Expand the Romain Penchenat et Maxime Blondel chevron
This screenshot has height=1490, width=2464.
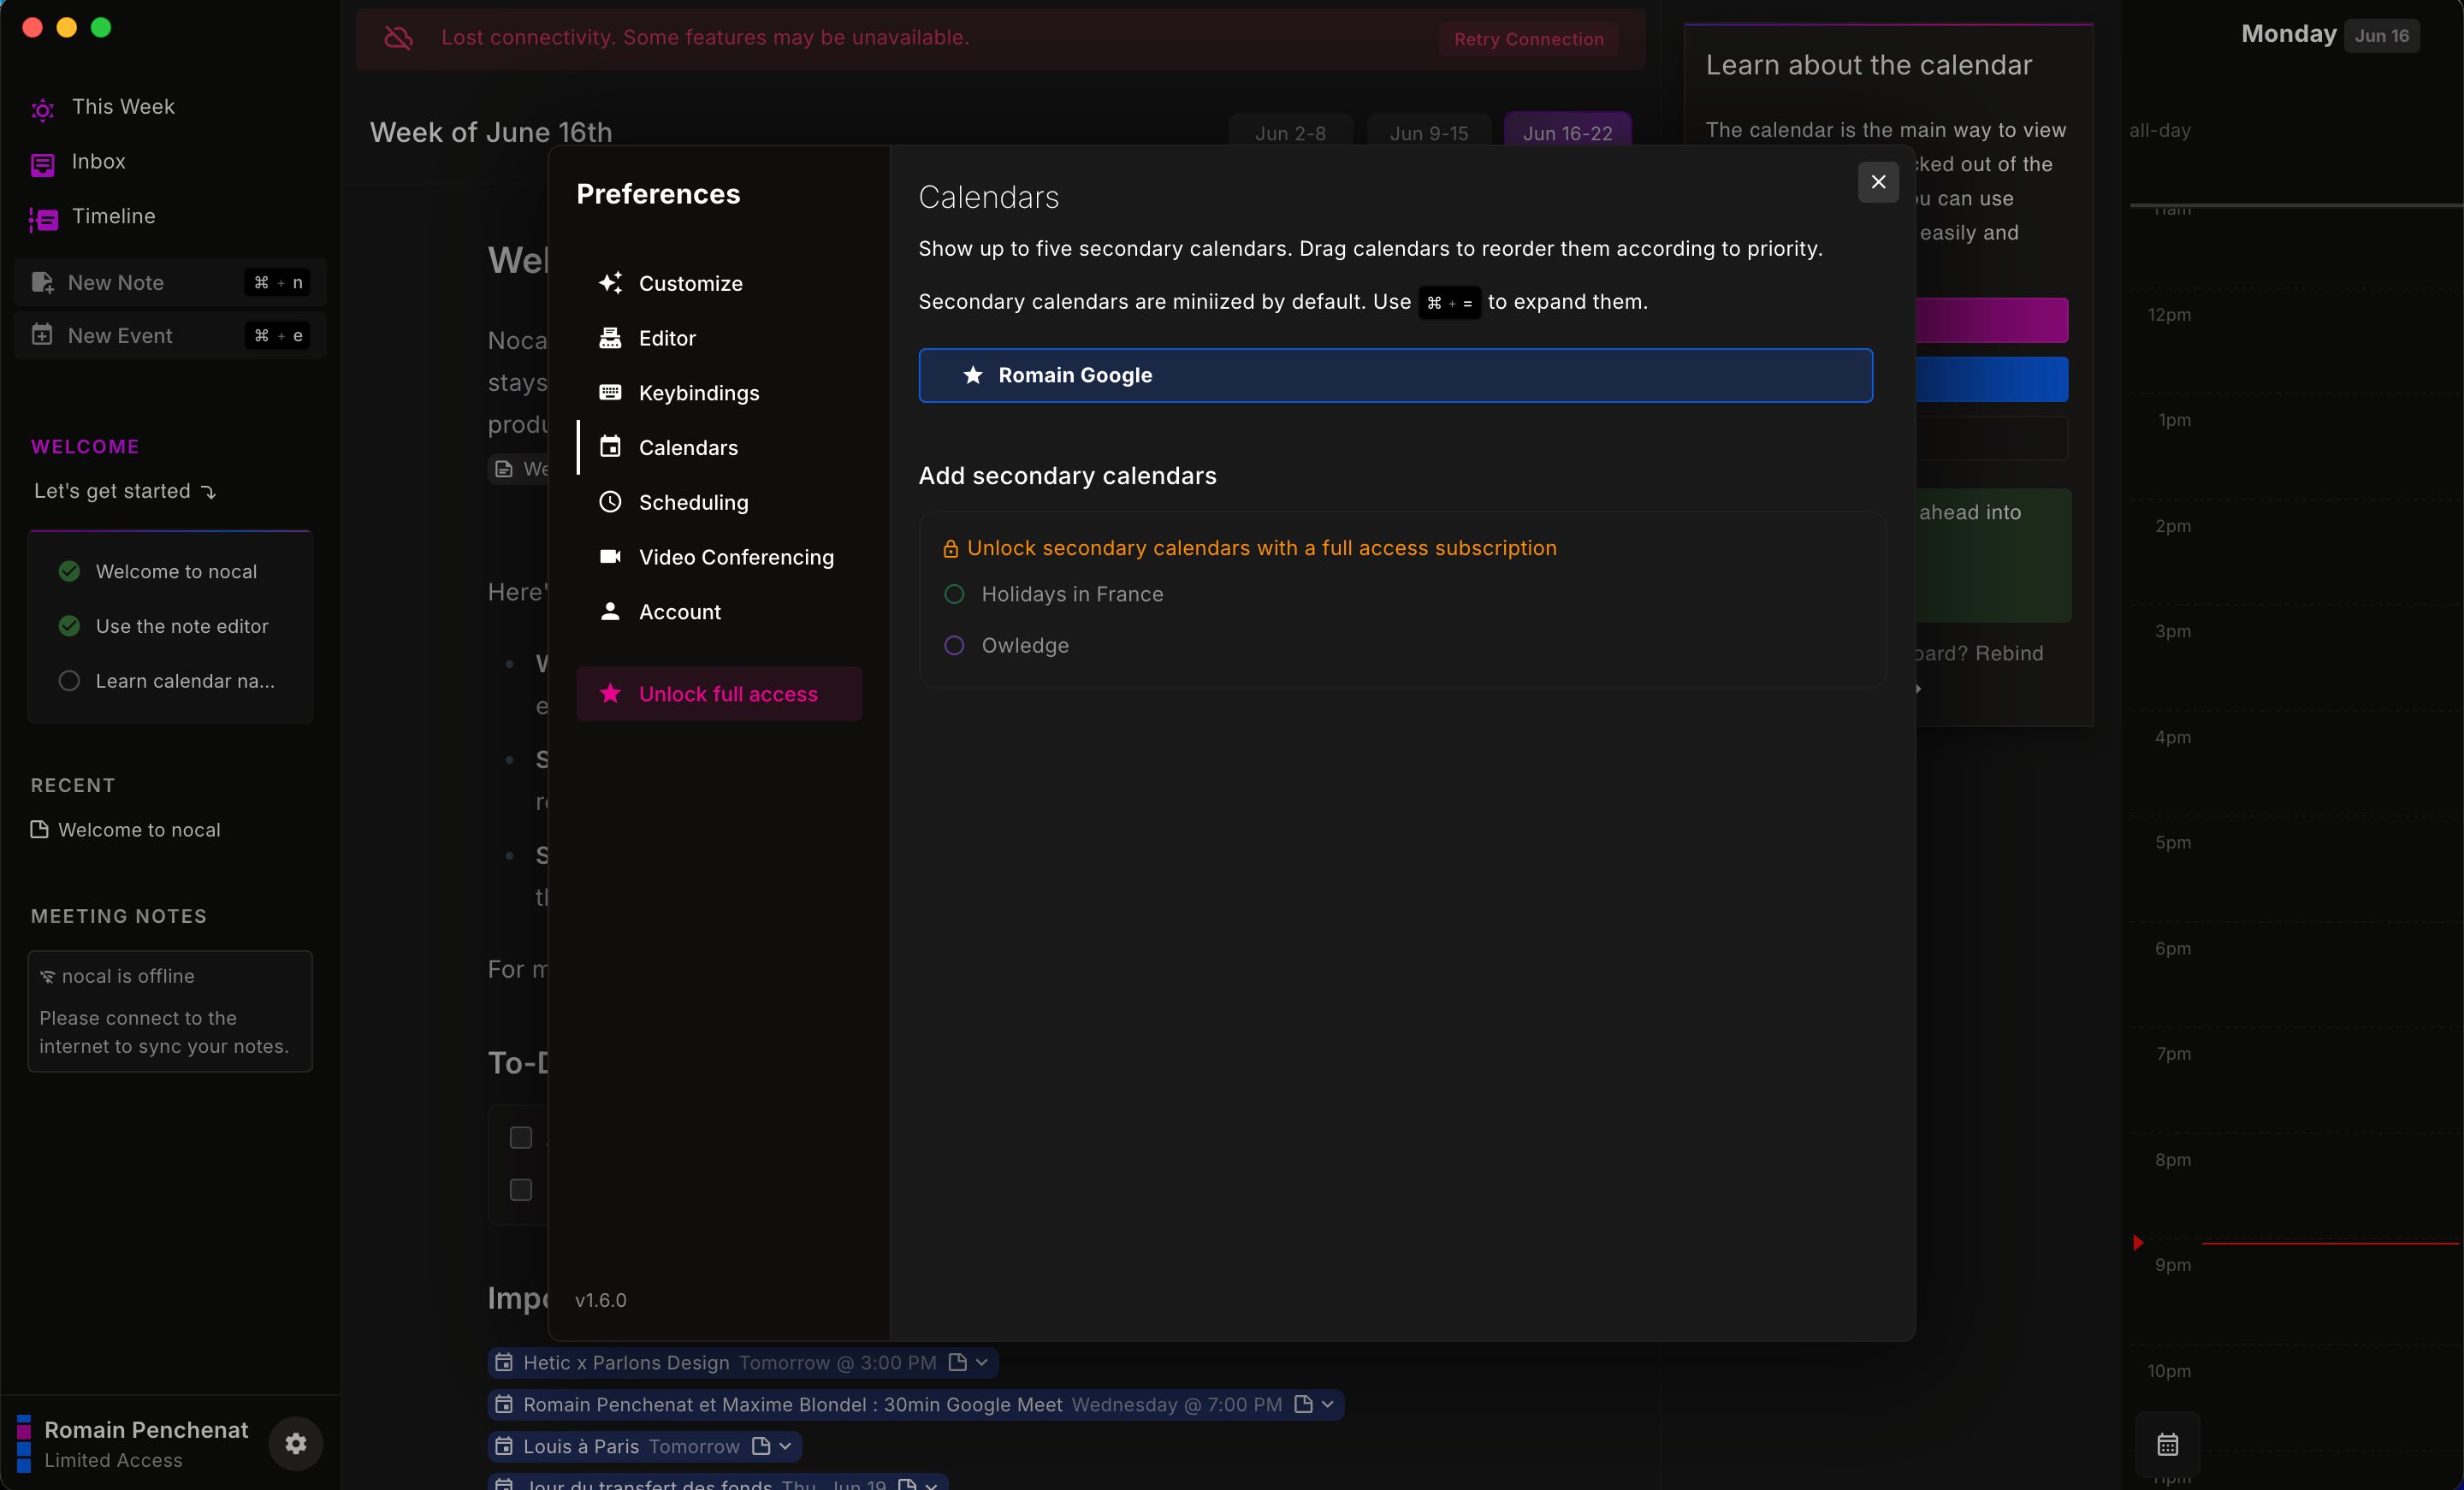1328,1404
